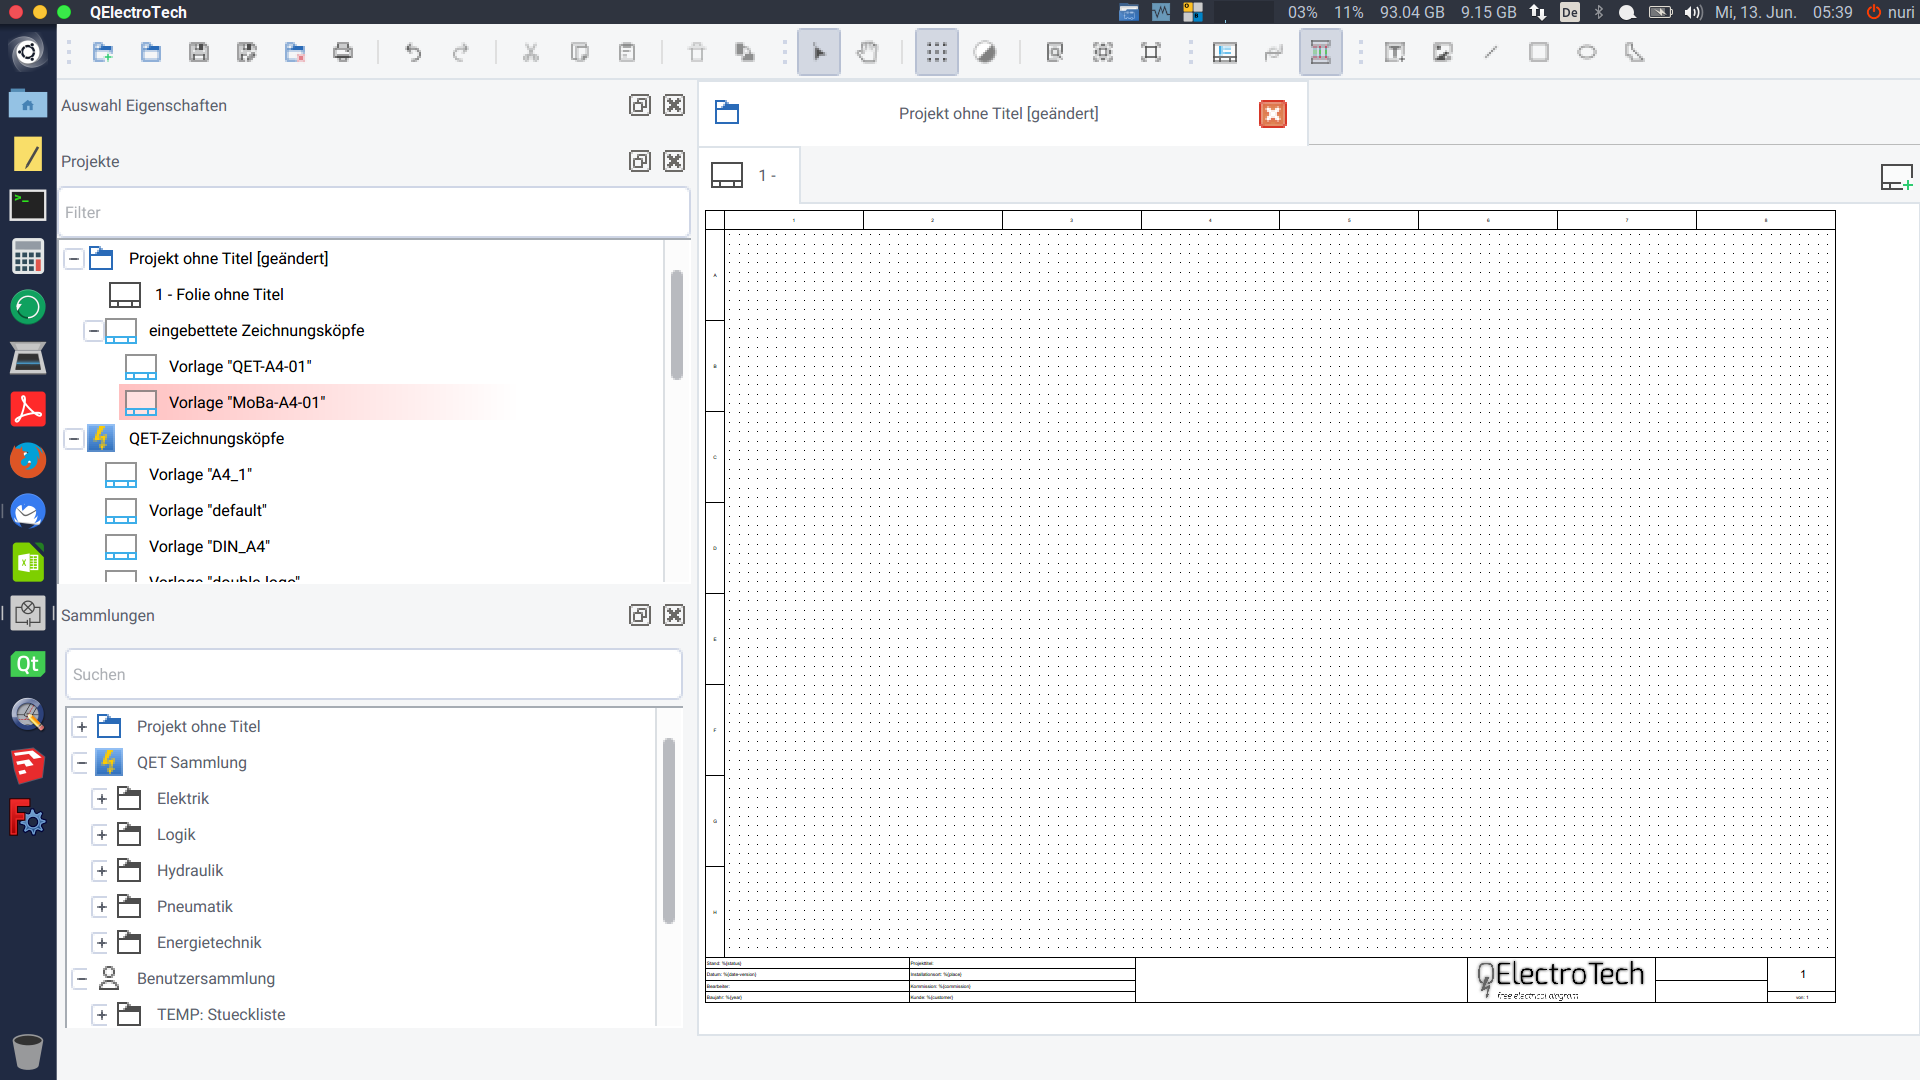Collapse the eingebettete Zeichnungsköpfe node
1920x1080 pixels.
93,331
